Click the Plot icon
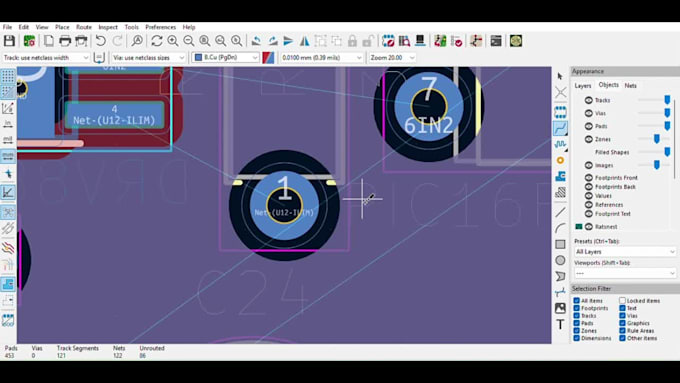The image size is (680, 383). point(81,41)
